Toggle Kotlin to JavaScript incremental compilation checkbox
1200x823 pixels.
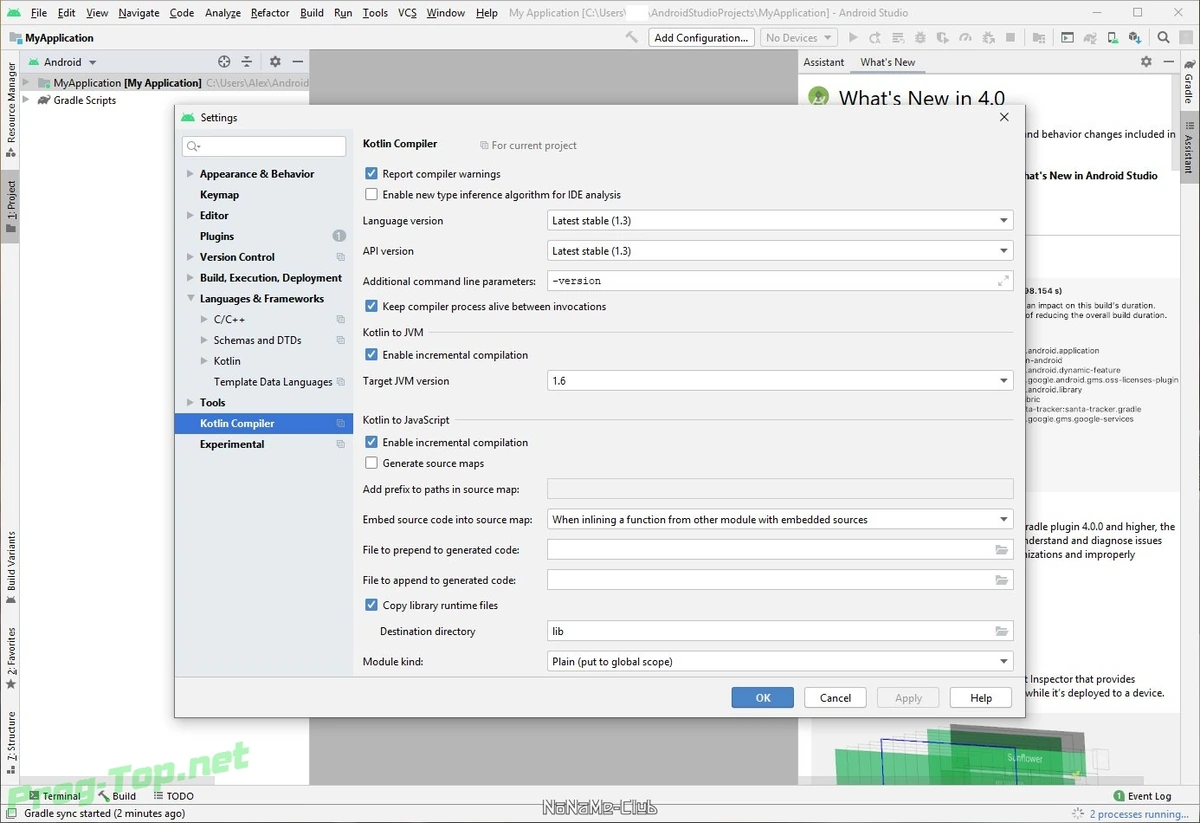[372, 442]
